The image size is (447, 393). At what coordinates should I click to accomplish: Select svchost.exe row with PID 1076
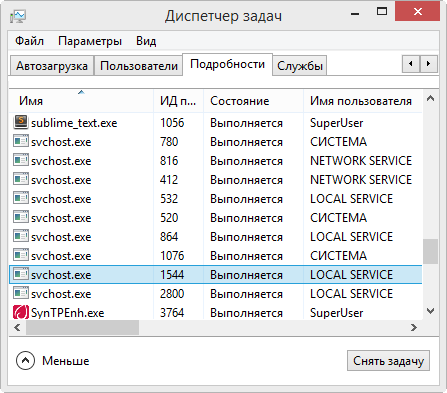point(216,255)
